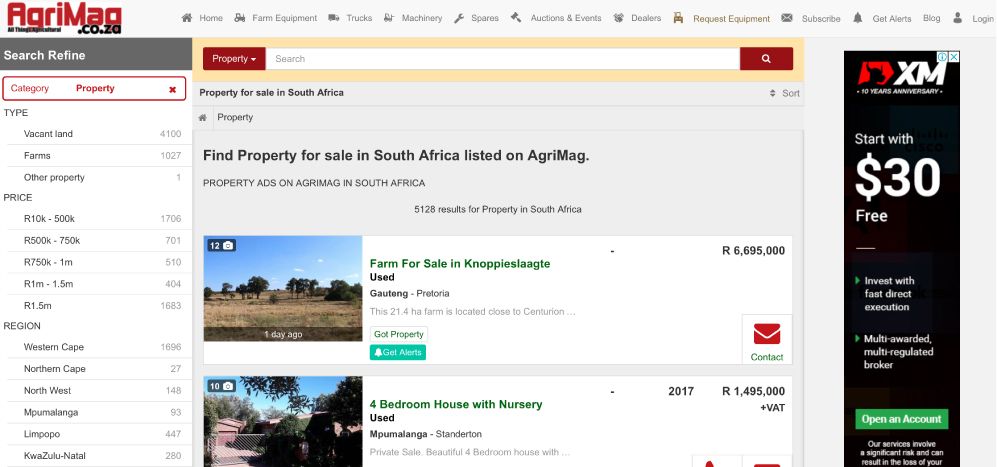Click Open an Account in XM ad
The width and height of the screenshot is (997, 467).
coord(902,419)
